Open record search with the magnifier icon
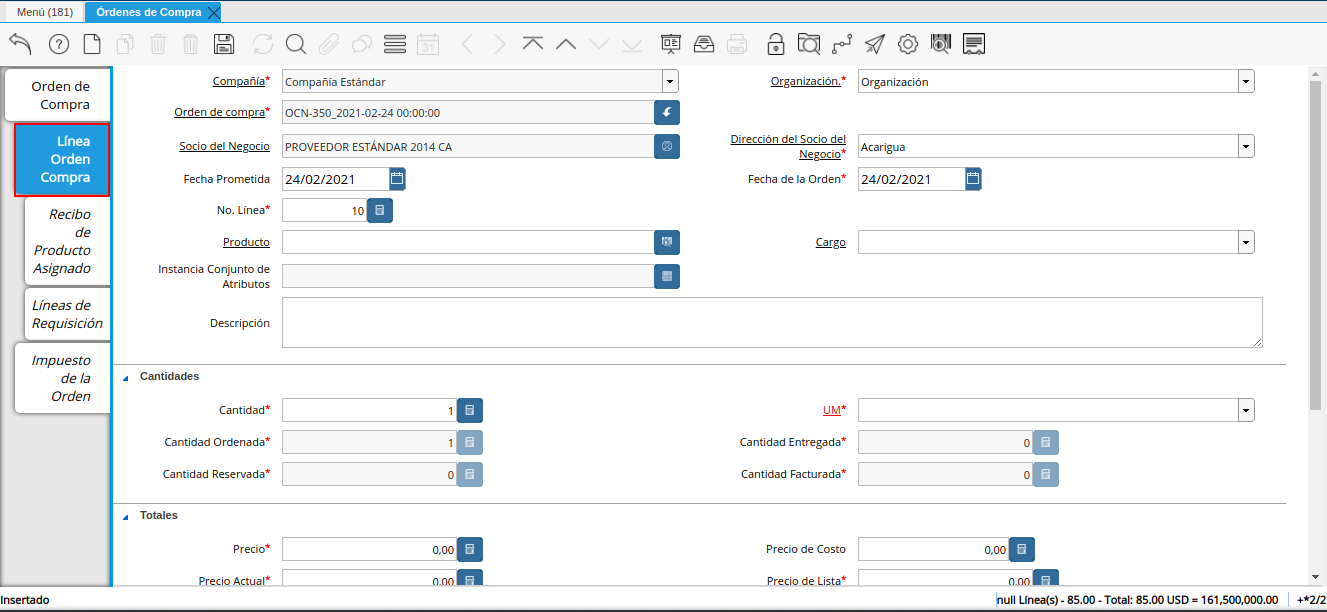 pos(295,44)
